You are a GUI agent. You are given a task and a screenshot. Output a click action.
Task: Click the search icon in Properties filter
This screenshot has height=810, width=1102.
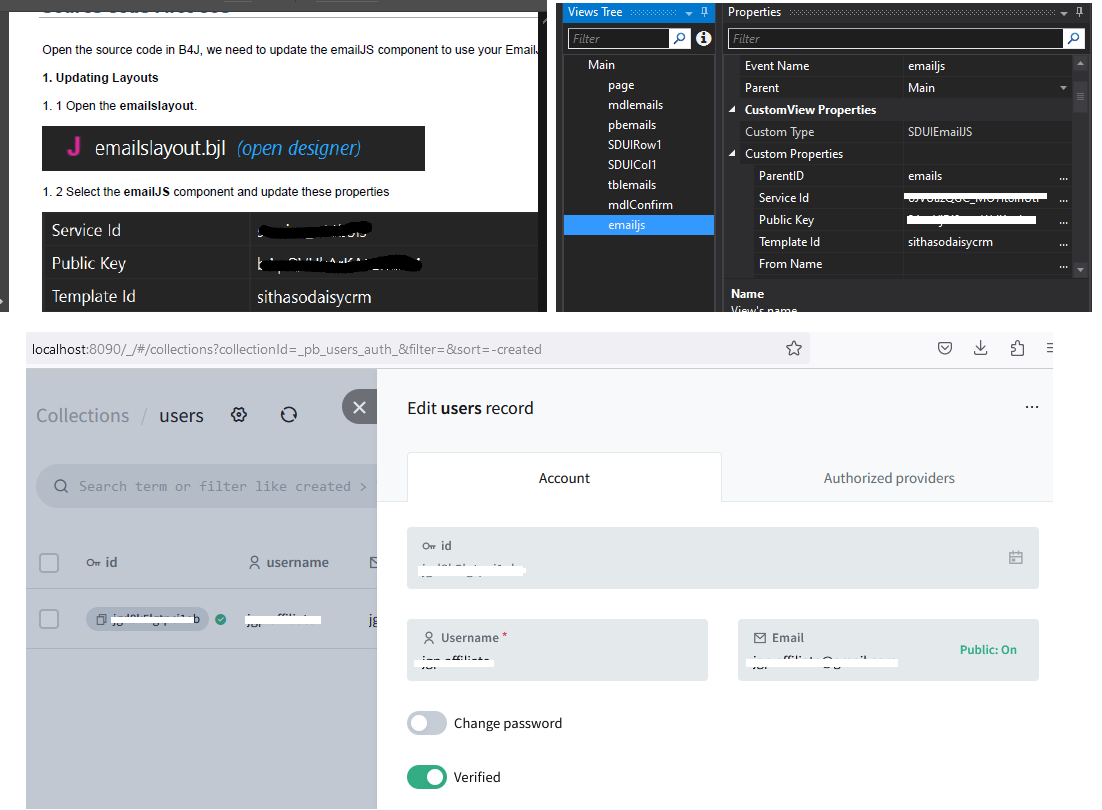pos(1073,39)
